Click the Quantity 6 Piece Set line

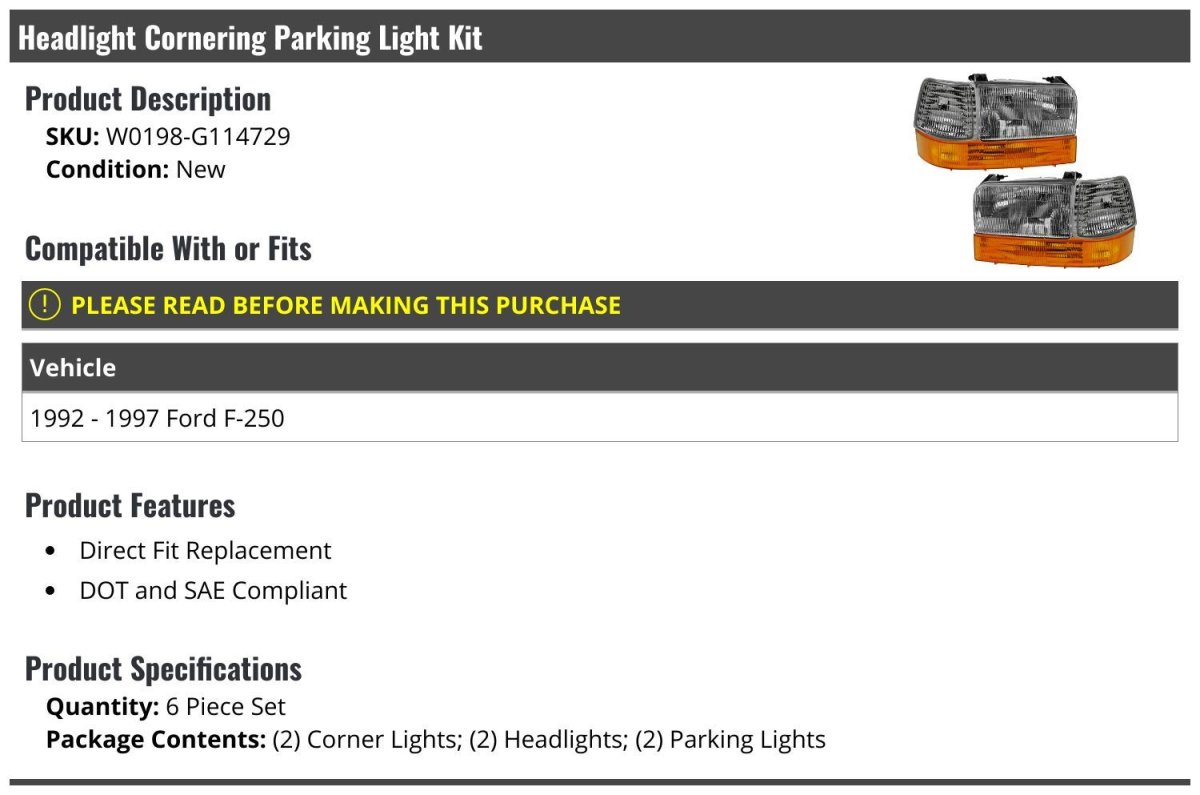[x=166, y=707]
